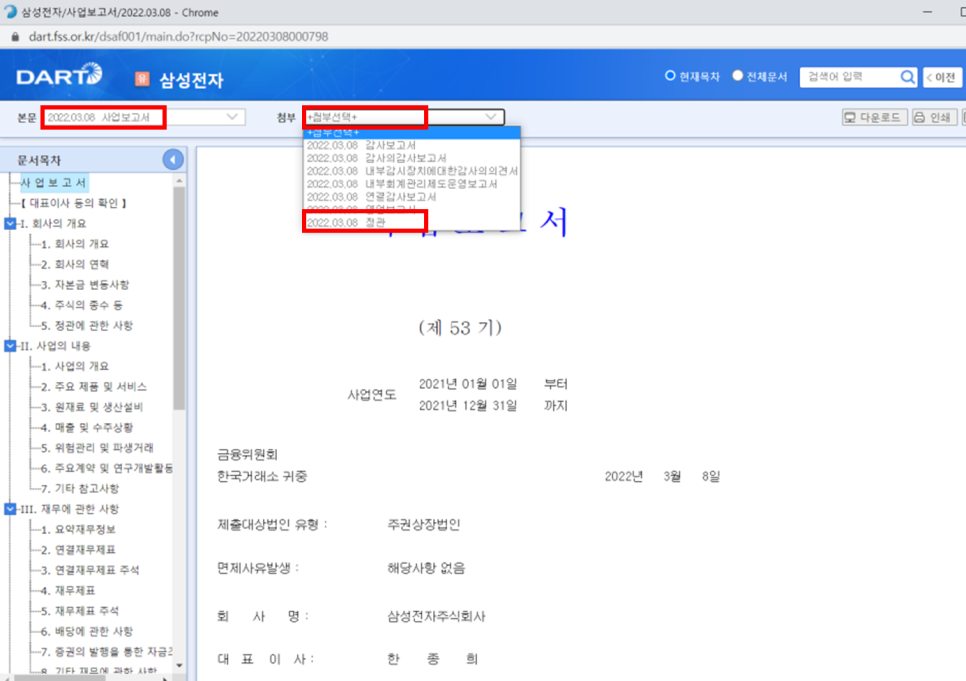
Task: Open 3. 연결재무제표 주석
Action: coord(90,569)
